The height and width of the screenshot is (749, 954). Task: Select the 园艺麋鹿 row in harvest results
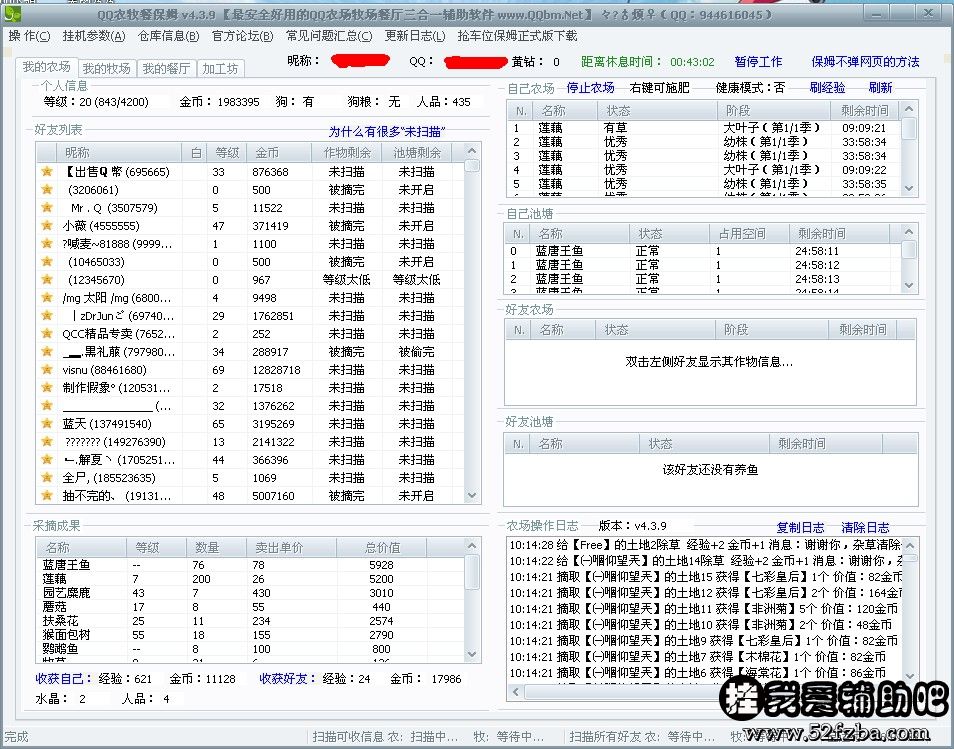250,593
